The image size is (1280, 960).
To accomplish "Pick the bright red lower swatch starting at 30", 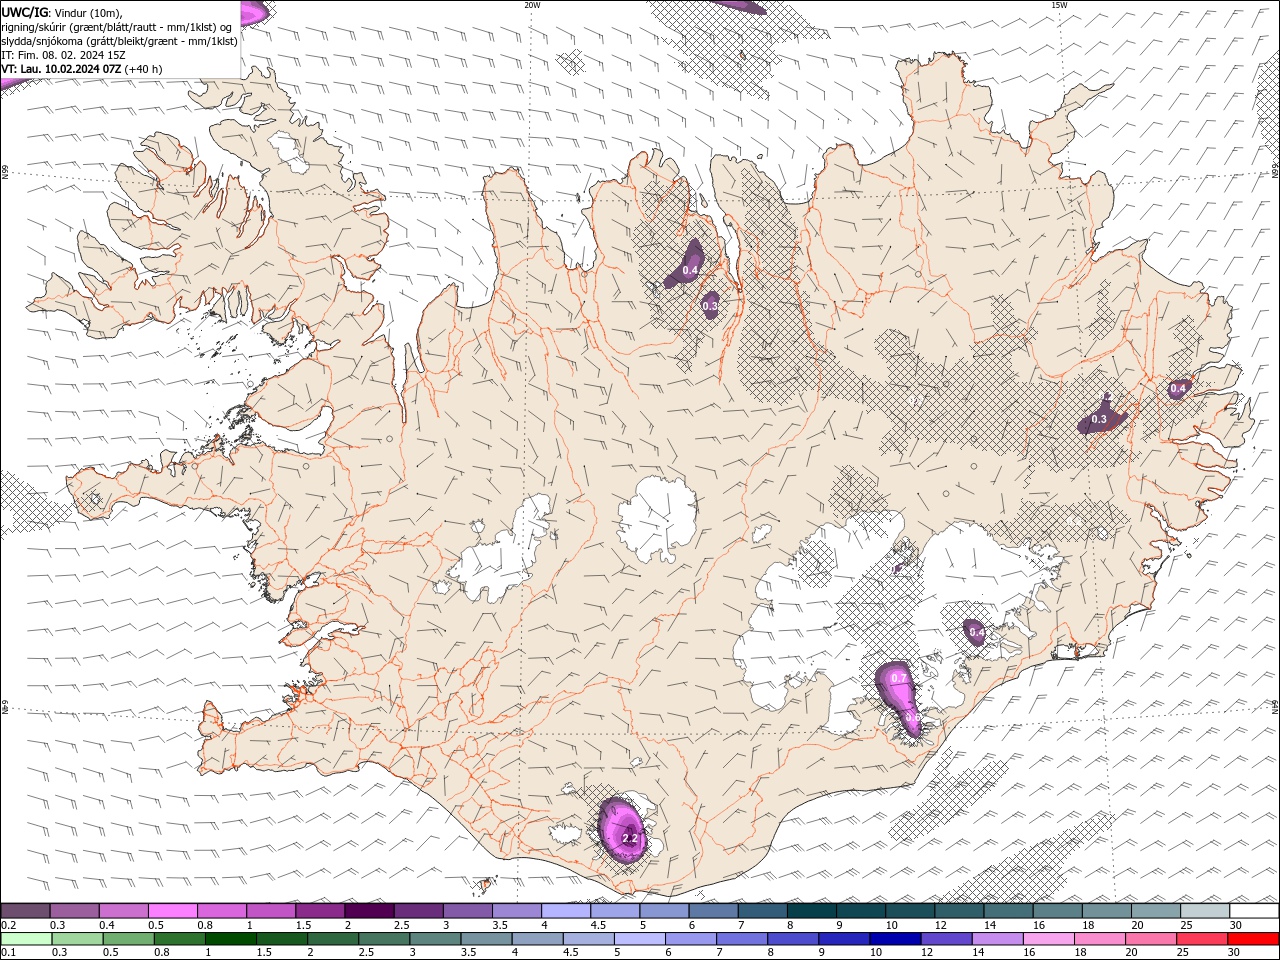I will tap(1253, 939).
